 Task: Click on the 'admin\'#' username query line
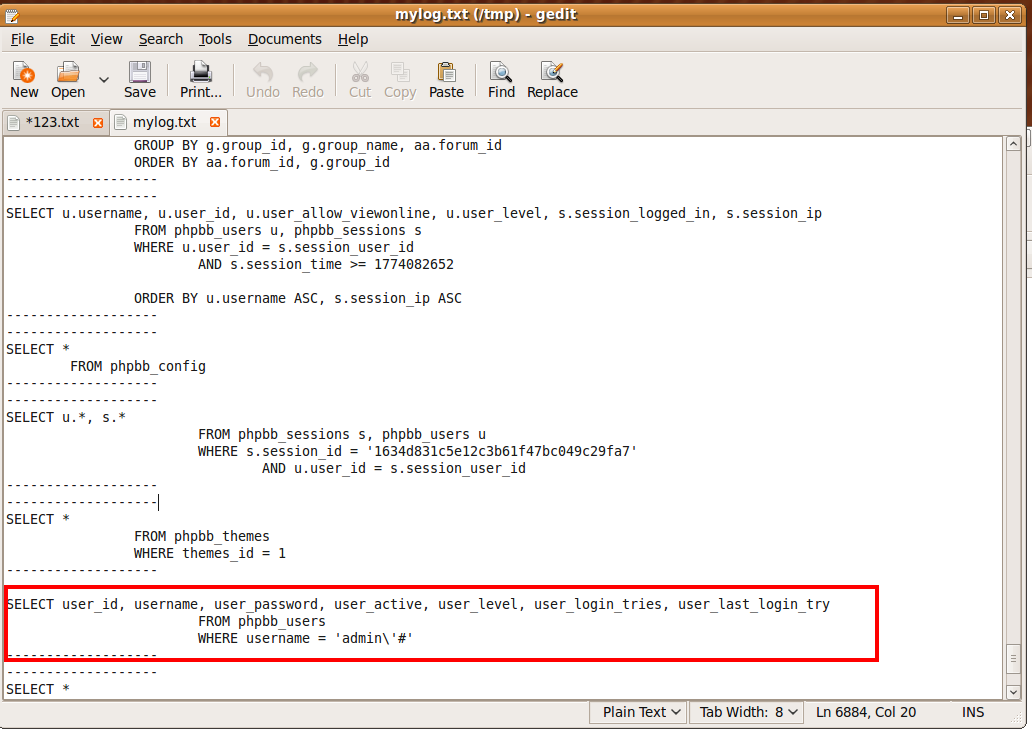tap(305, 638)
